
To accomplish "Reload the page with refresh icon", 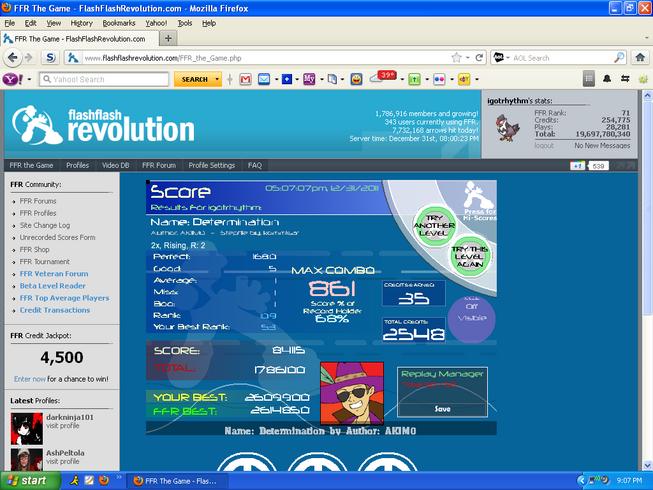I will tap(479, 57).
